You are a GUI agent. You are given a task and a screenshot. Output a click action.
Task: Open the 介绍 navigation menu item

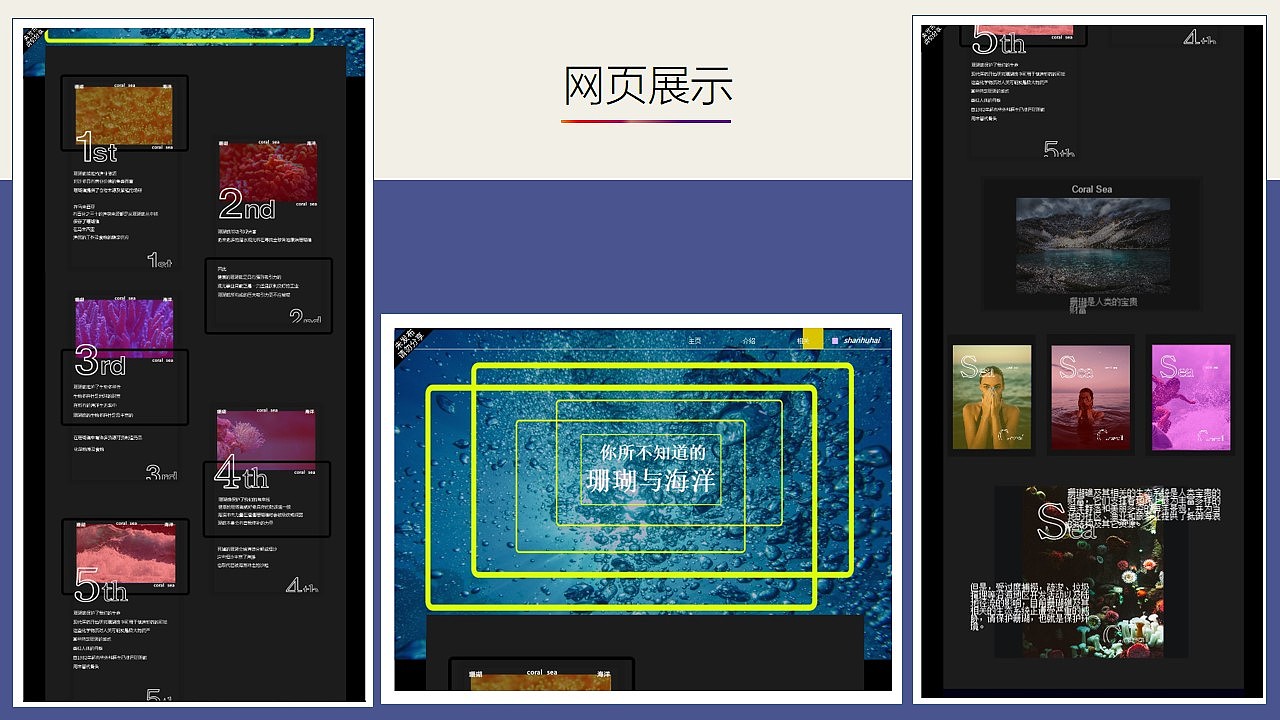pos(749,340)
